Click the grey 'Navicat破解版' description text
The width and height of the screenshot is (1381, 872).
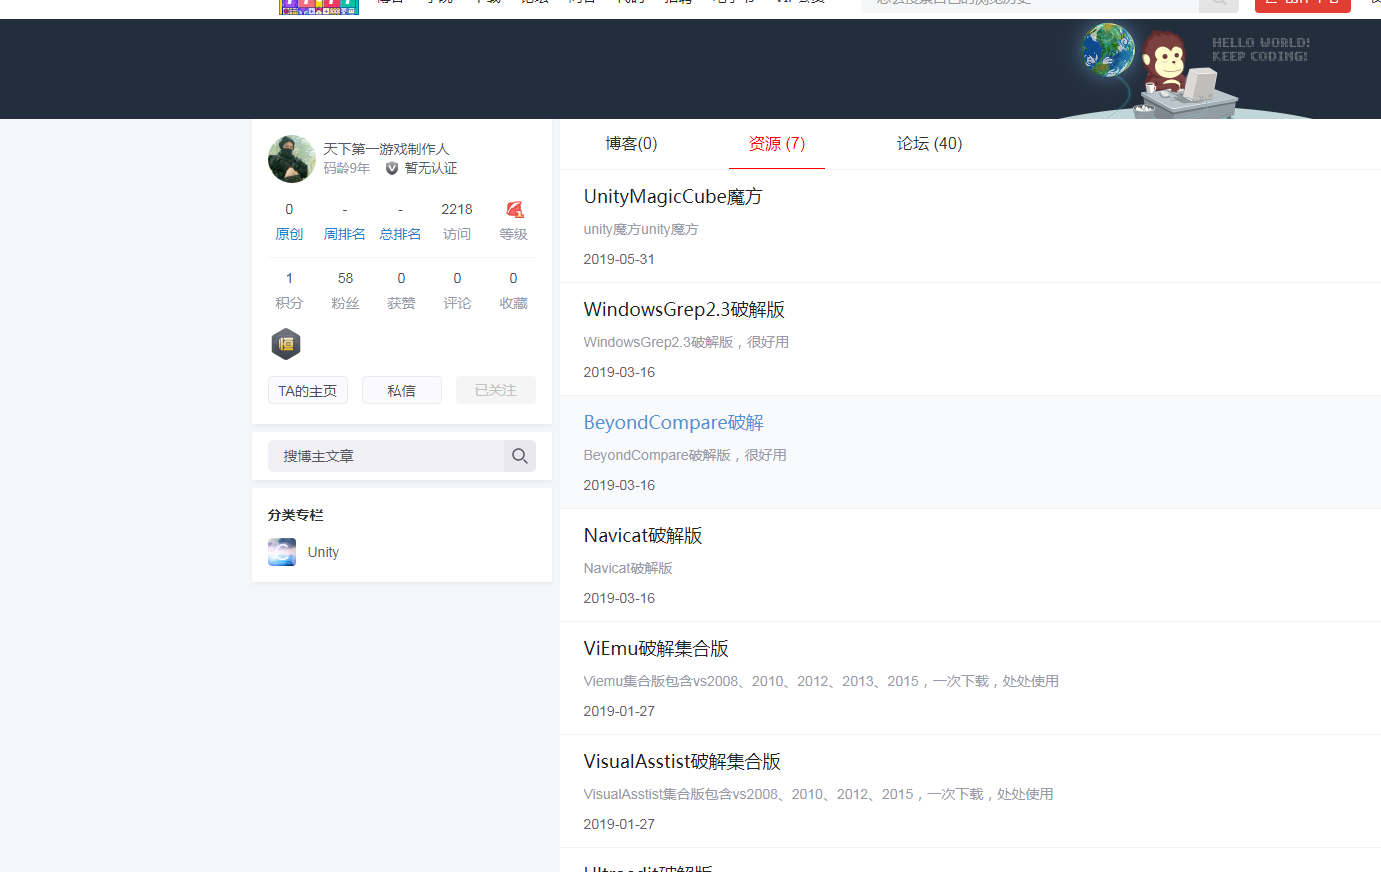click(628, 568)
